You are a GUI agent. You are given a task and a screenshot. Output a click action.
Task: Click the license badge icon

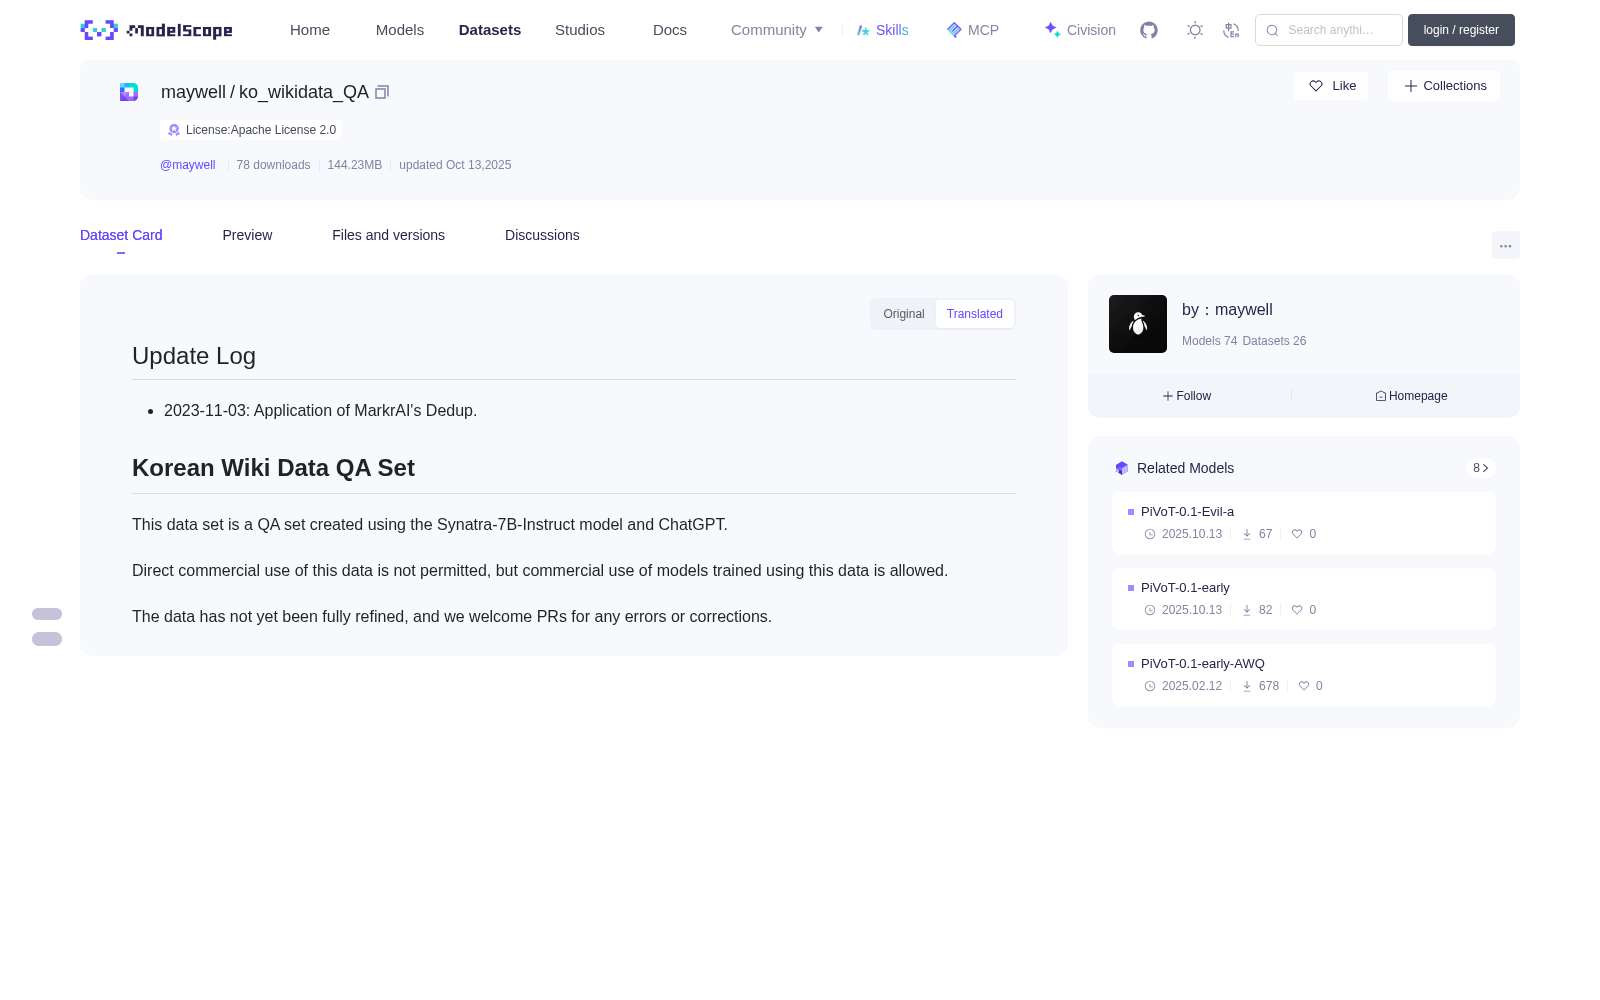tap(174, 130)
